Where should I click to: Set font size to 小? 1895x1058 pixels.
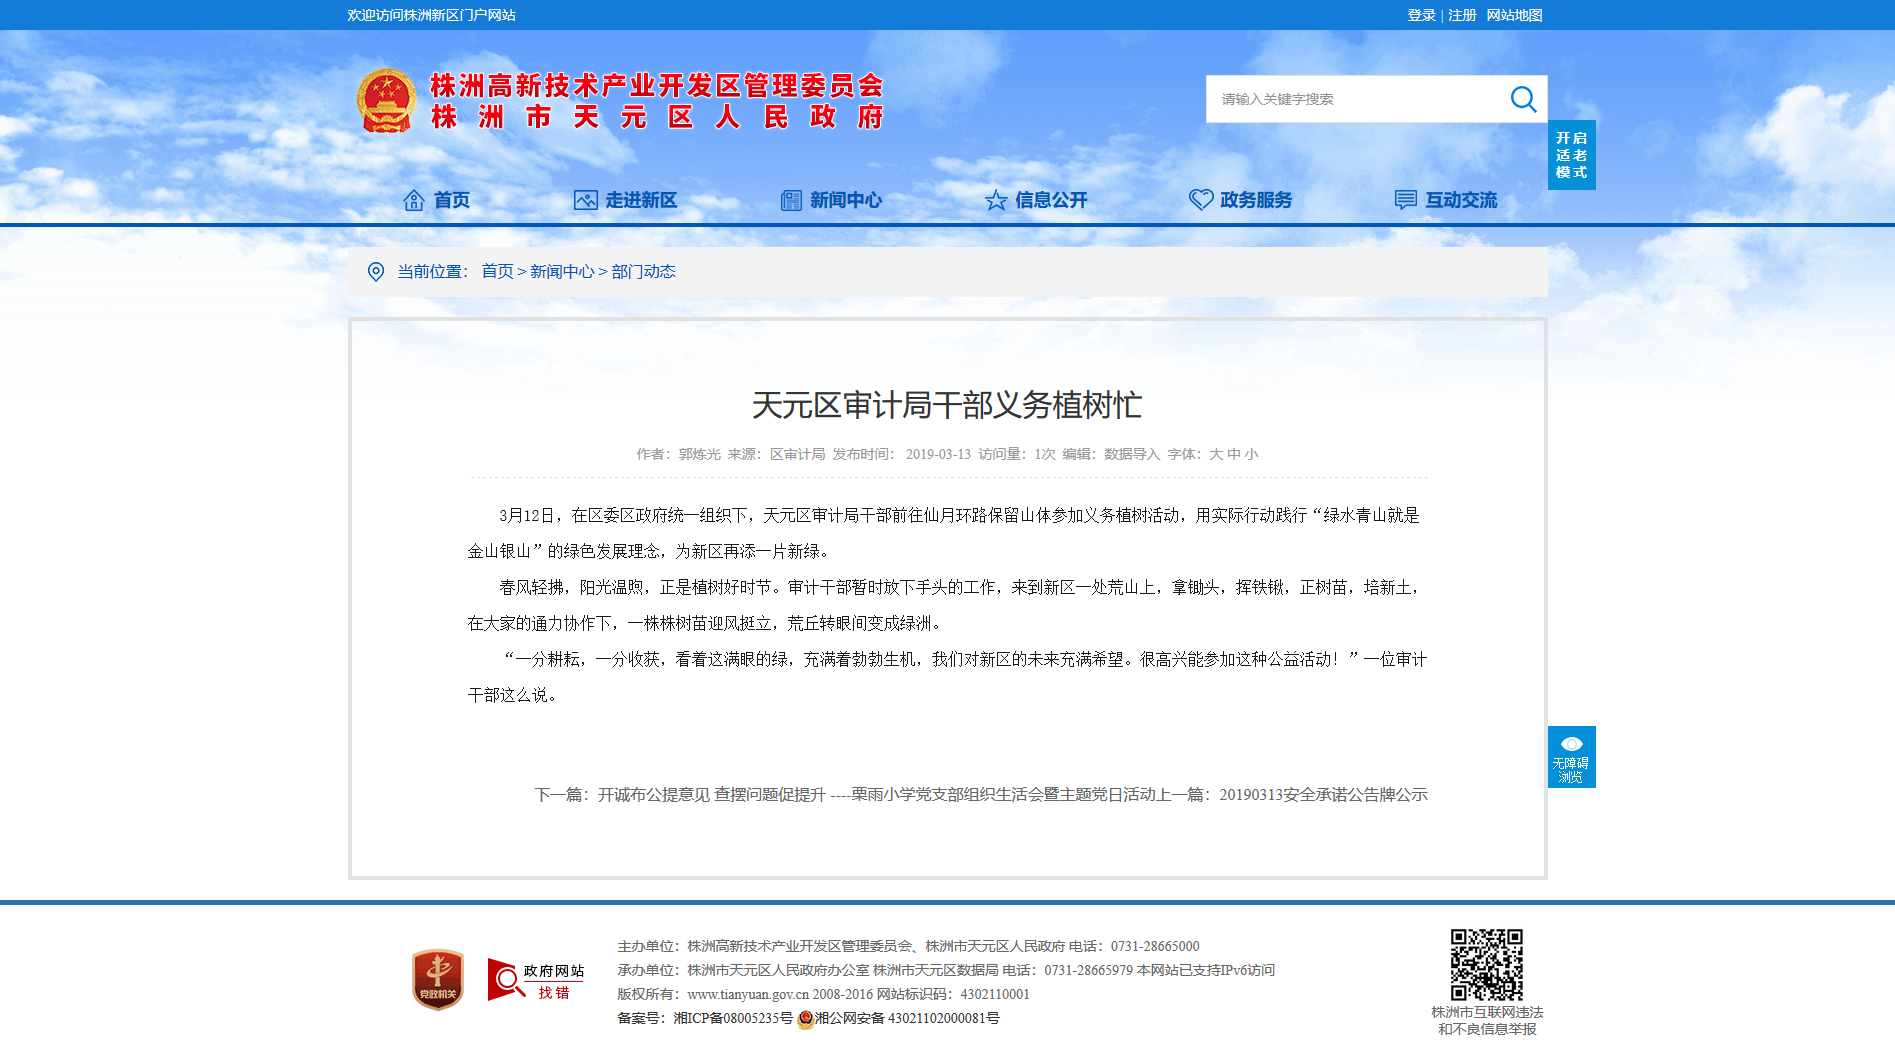pos(1251,454)
